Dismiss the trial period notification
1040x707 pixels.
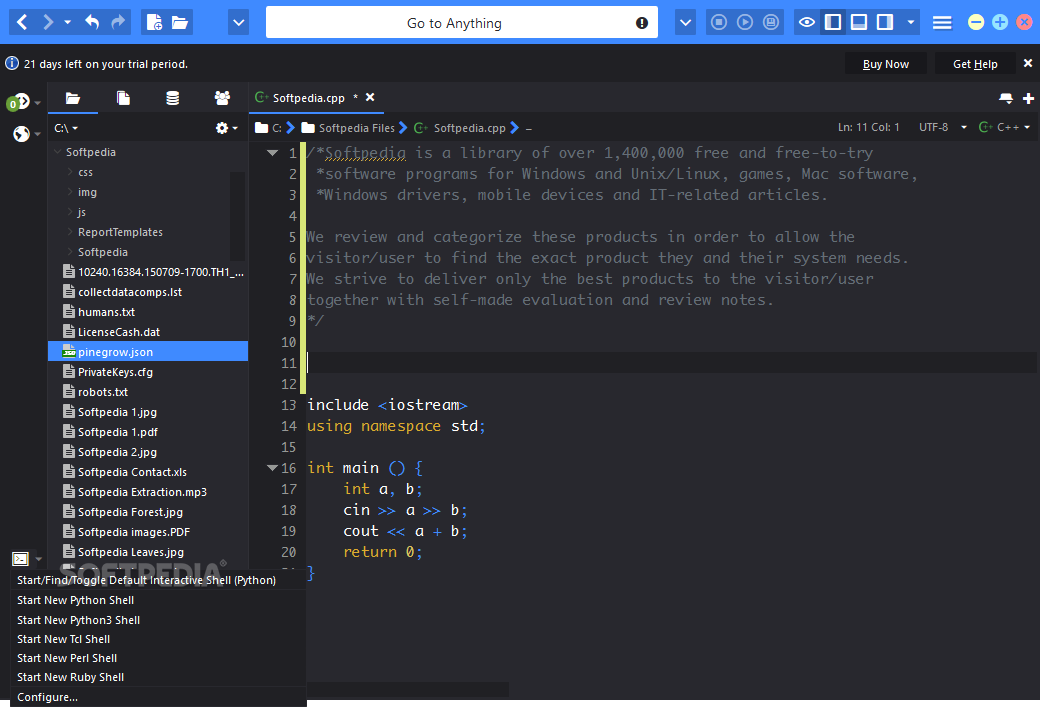pyautogui.click(x=1027, y=63)
